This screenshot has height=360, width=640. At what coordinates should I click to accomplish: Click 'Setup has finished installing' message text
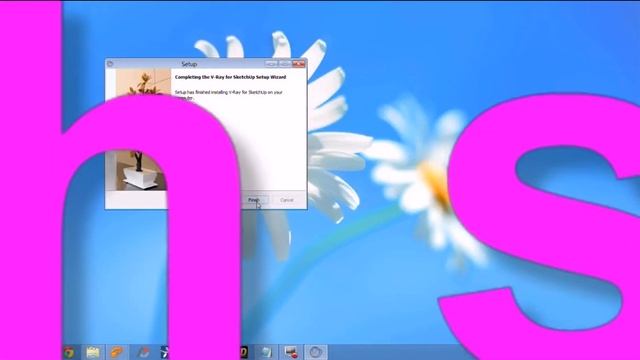(x=229, y=95)
